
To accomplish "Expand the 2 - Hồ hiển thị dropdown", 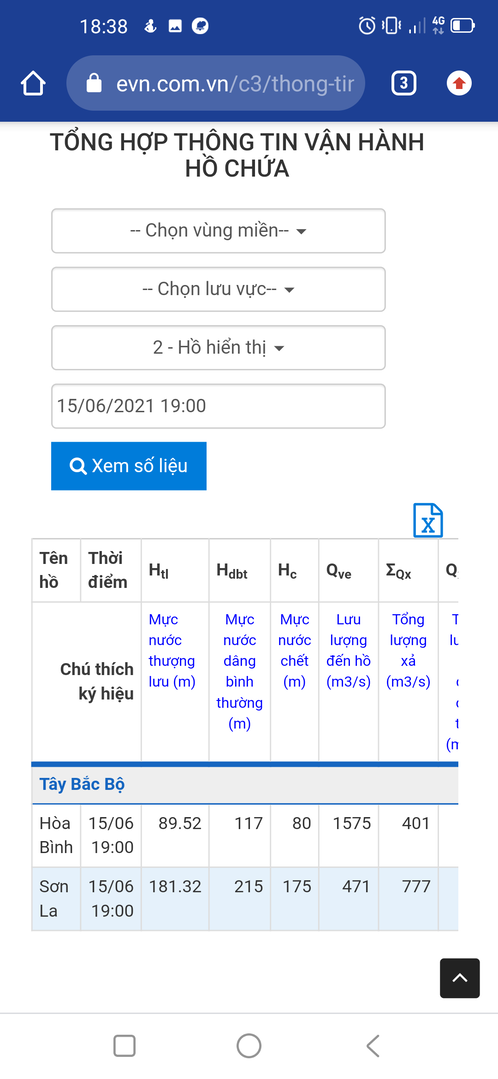I will tap(218, 348).
